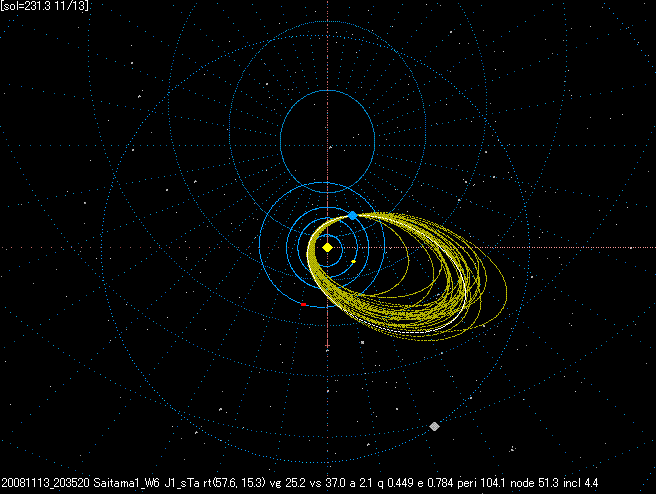Click the sol=231.3 11/13 label

pyautogui.click(x=44, y=6)
